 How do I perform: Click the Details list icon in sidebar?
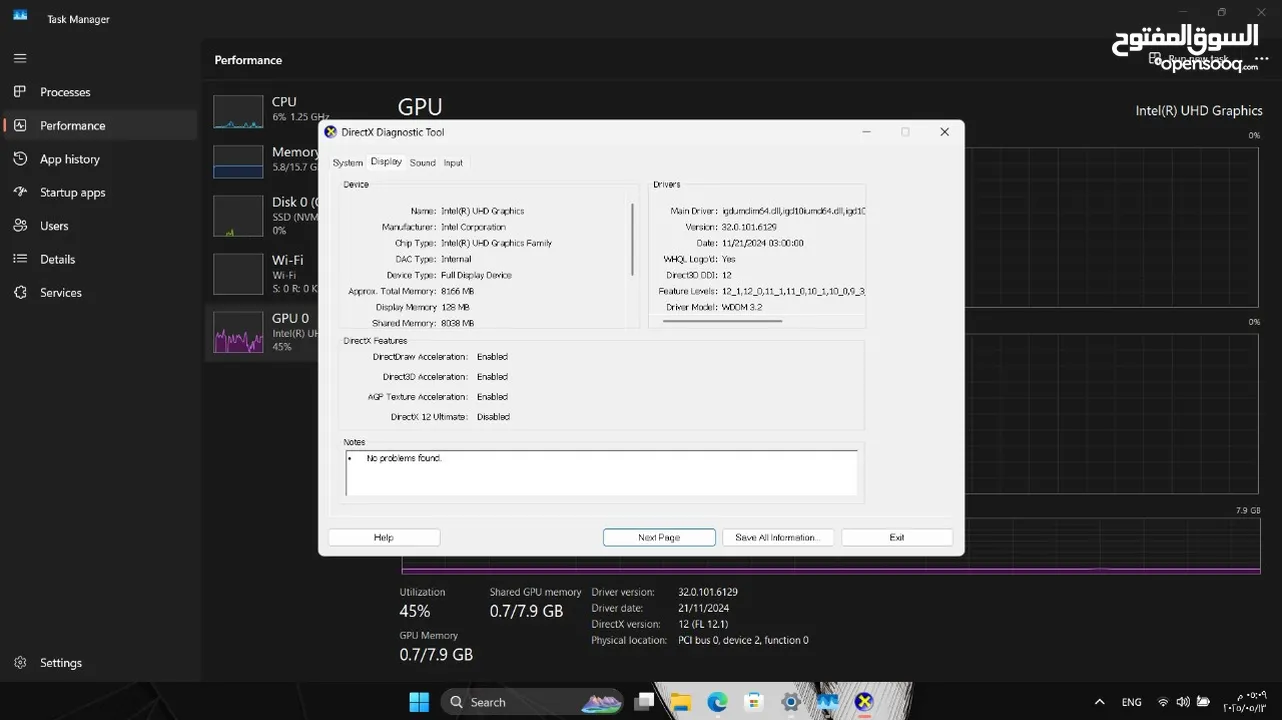[x=19, y=259]
